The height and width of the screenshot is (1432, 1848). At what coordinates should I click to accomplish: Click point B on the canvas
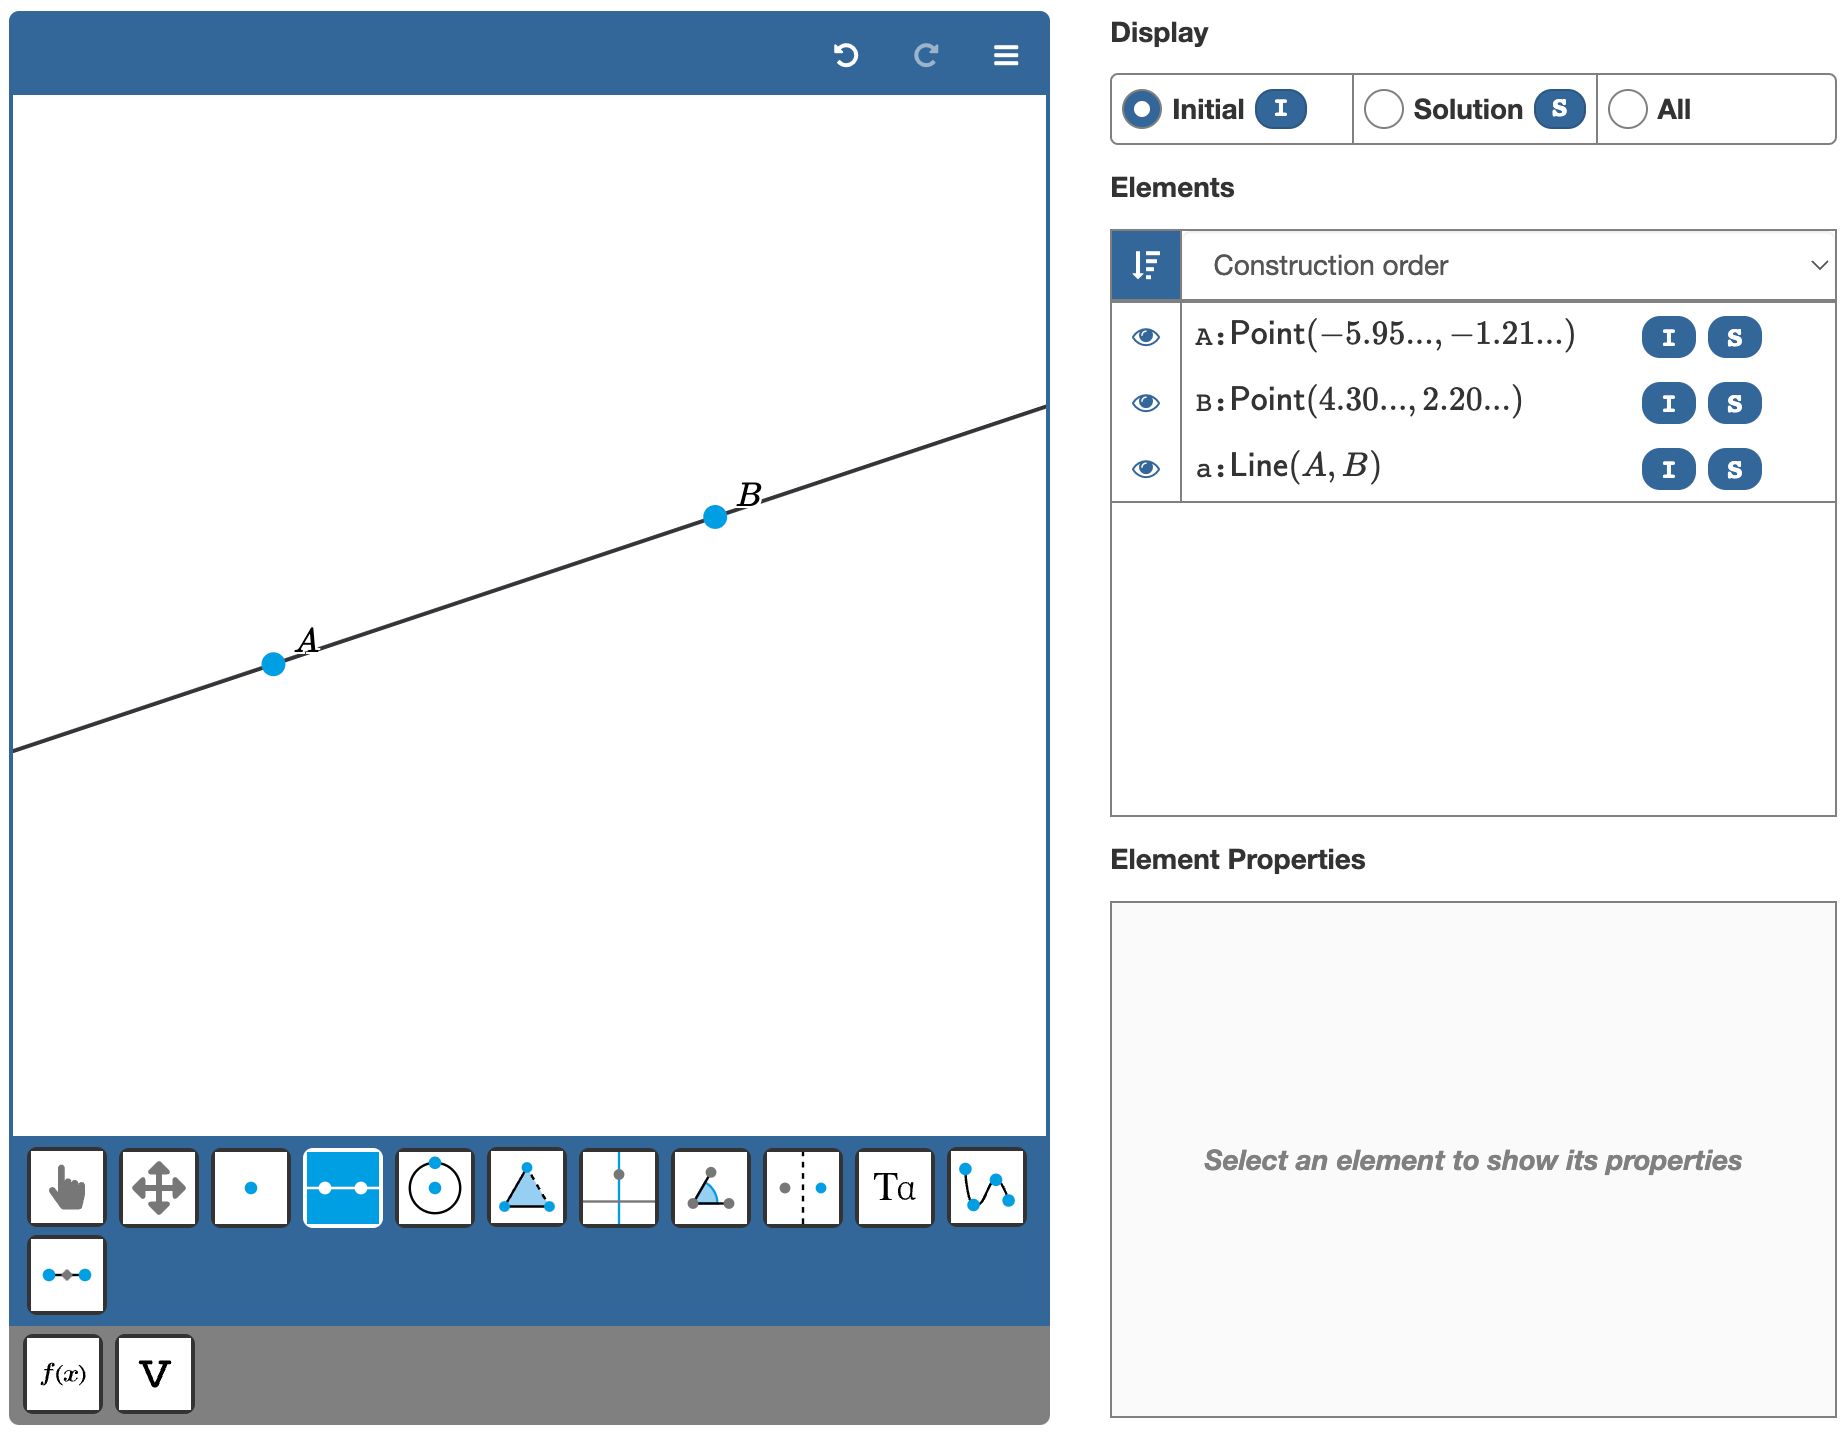click(715, 517)
